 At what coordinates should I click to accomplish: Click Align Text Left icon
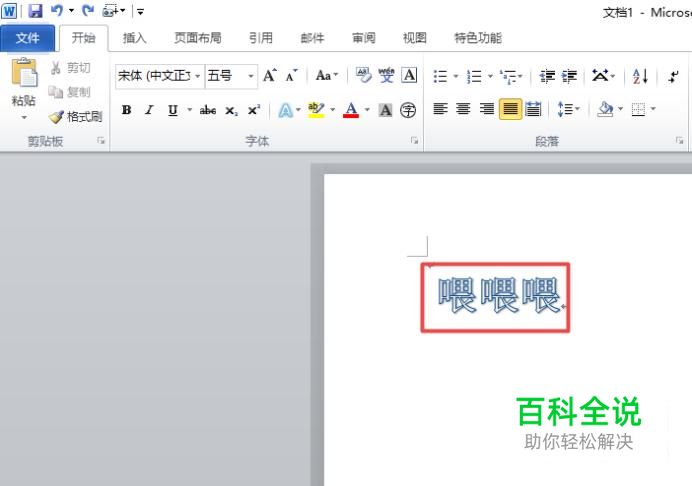click(x=440, y=109)
